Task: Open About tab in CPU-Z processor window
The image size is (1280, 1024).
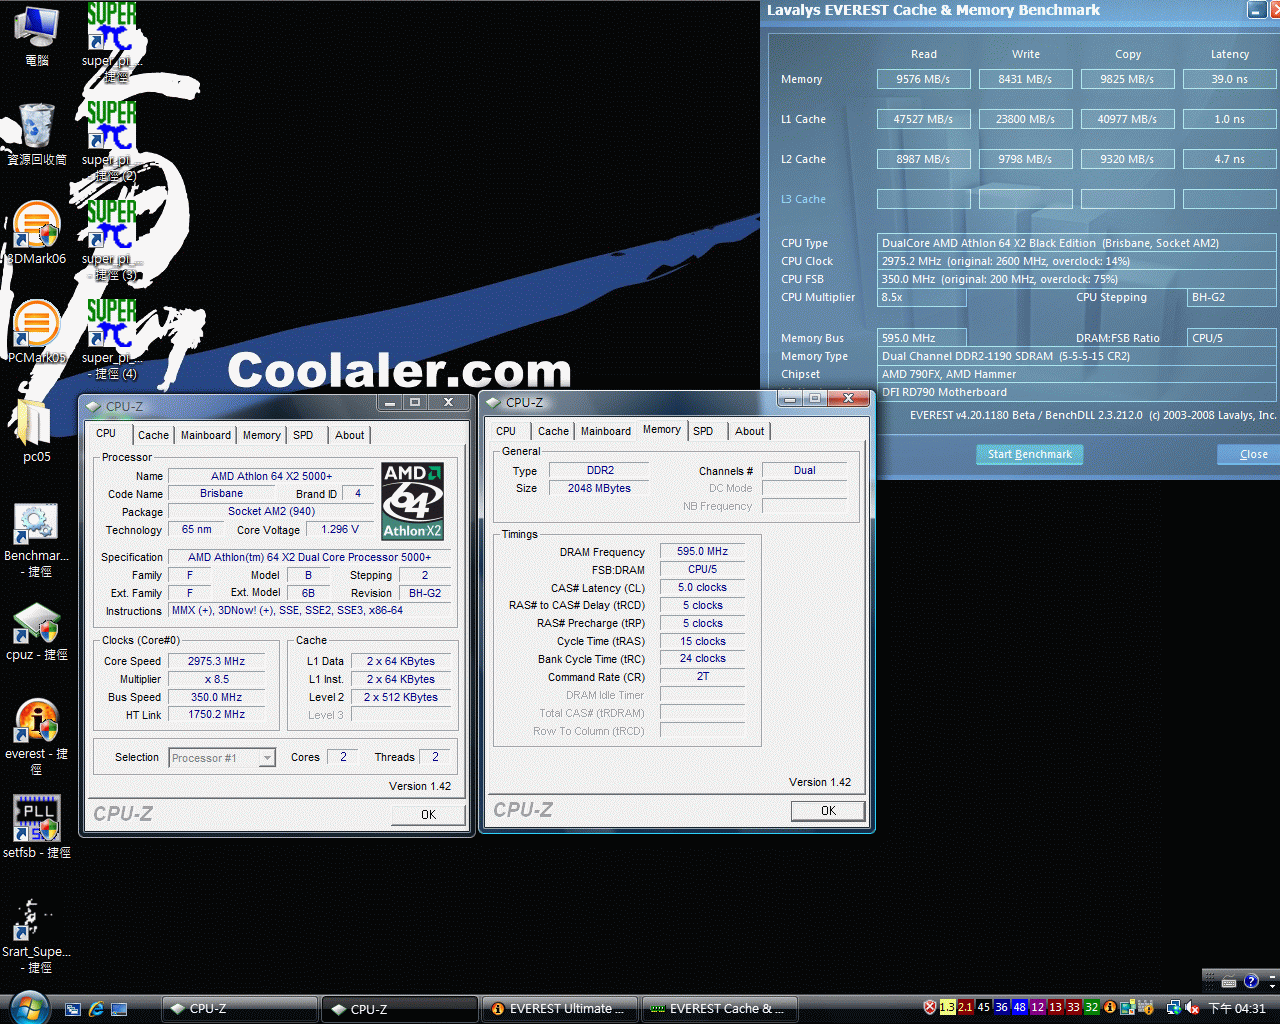Action: pos(350,435)
